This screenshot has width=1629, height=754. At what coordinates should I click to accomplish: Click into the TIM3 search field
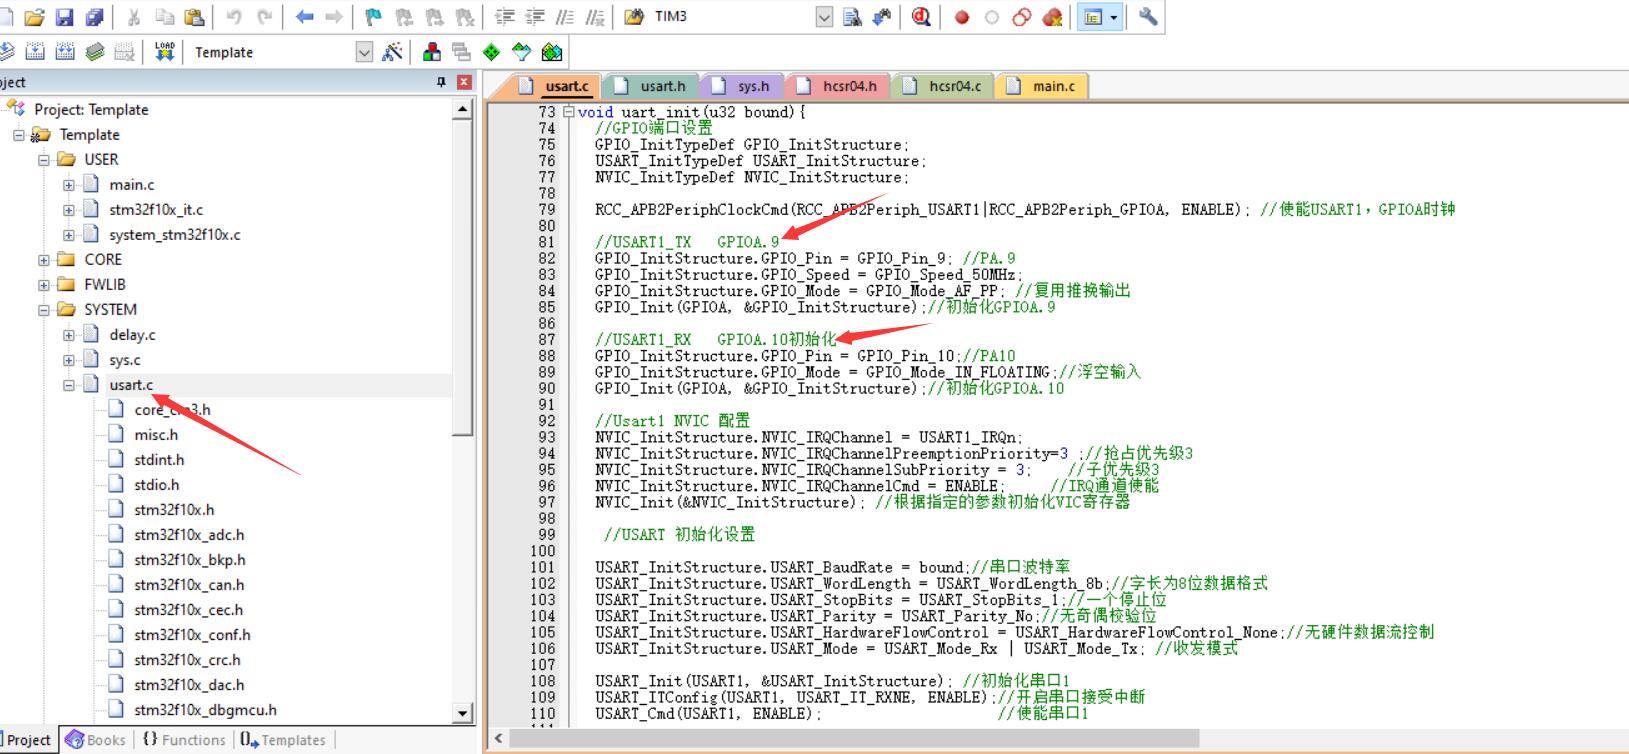tap(732, 17)
